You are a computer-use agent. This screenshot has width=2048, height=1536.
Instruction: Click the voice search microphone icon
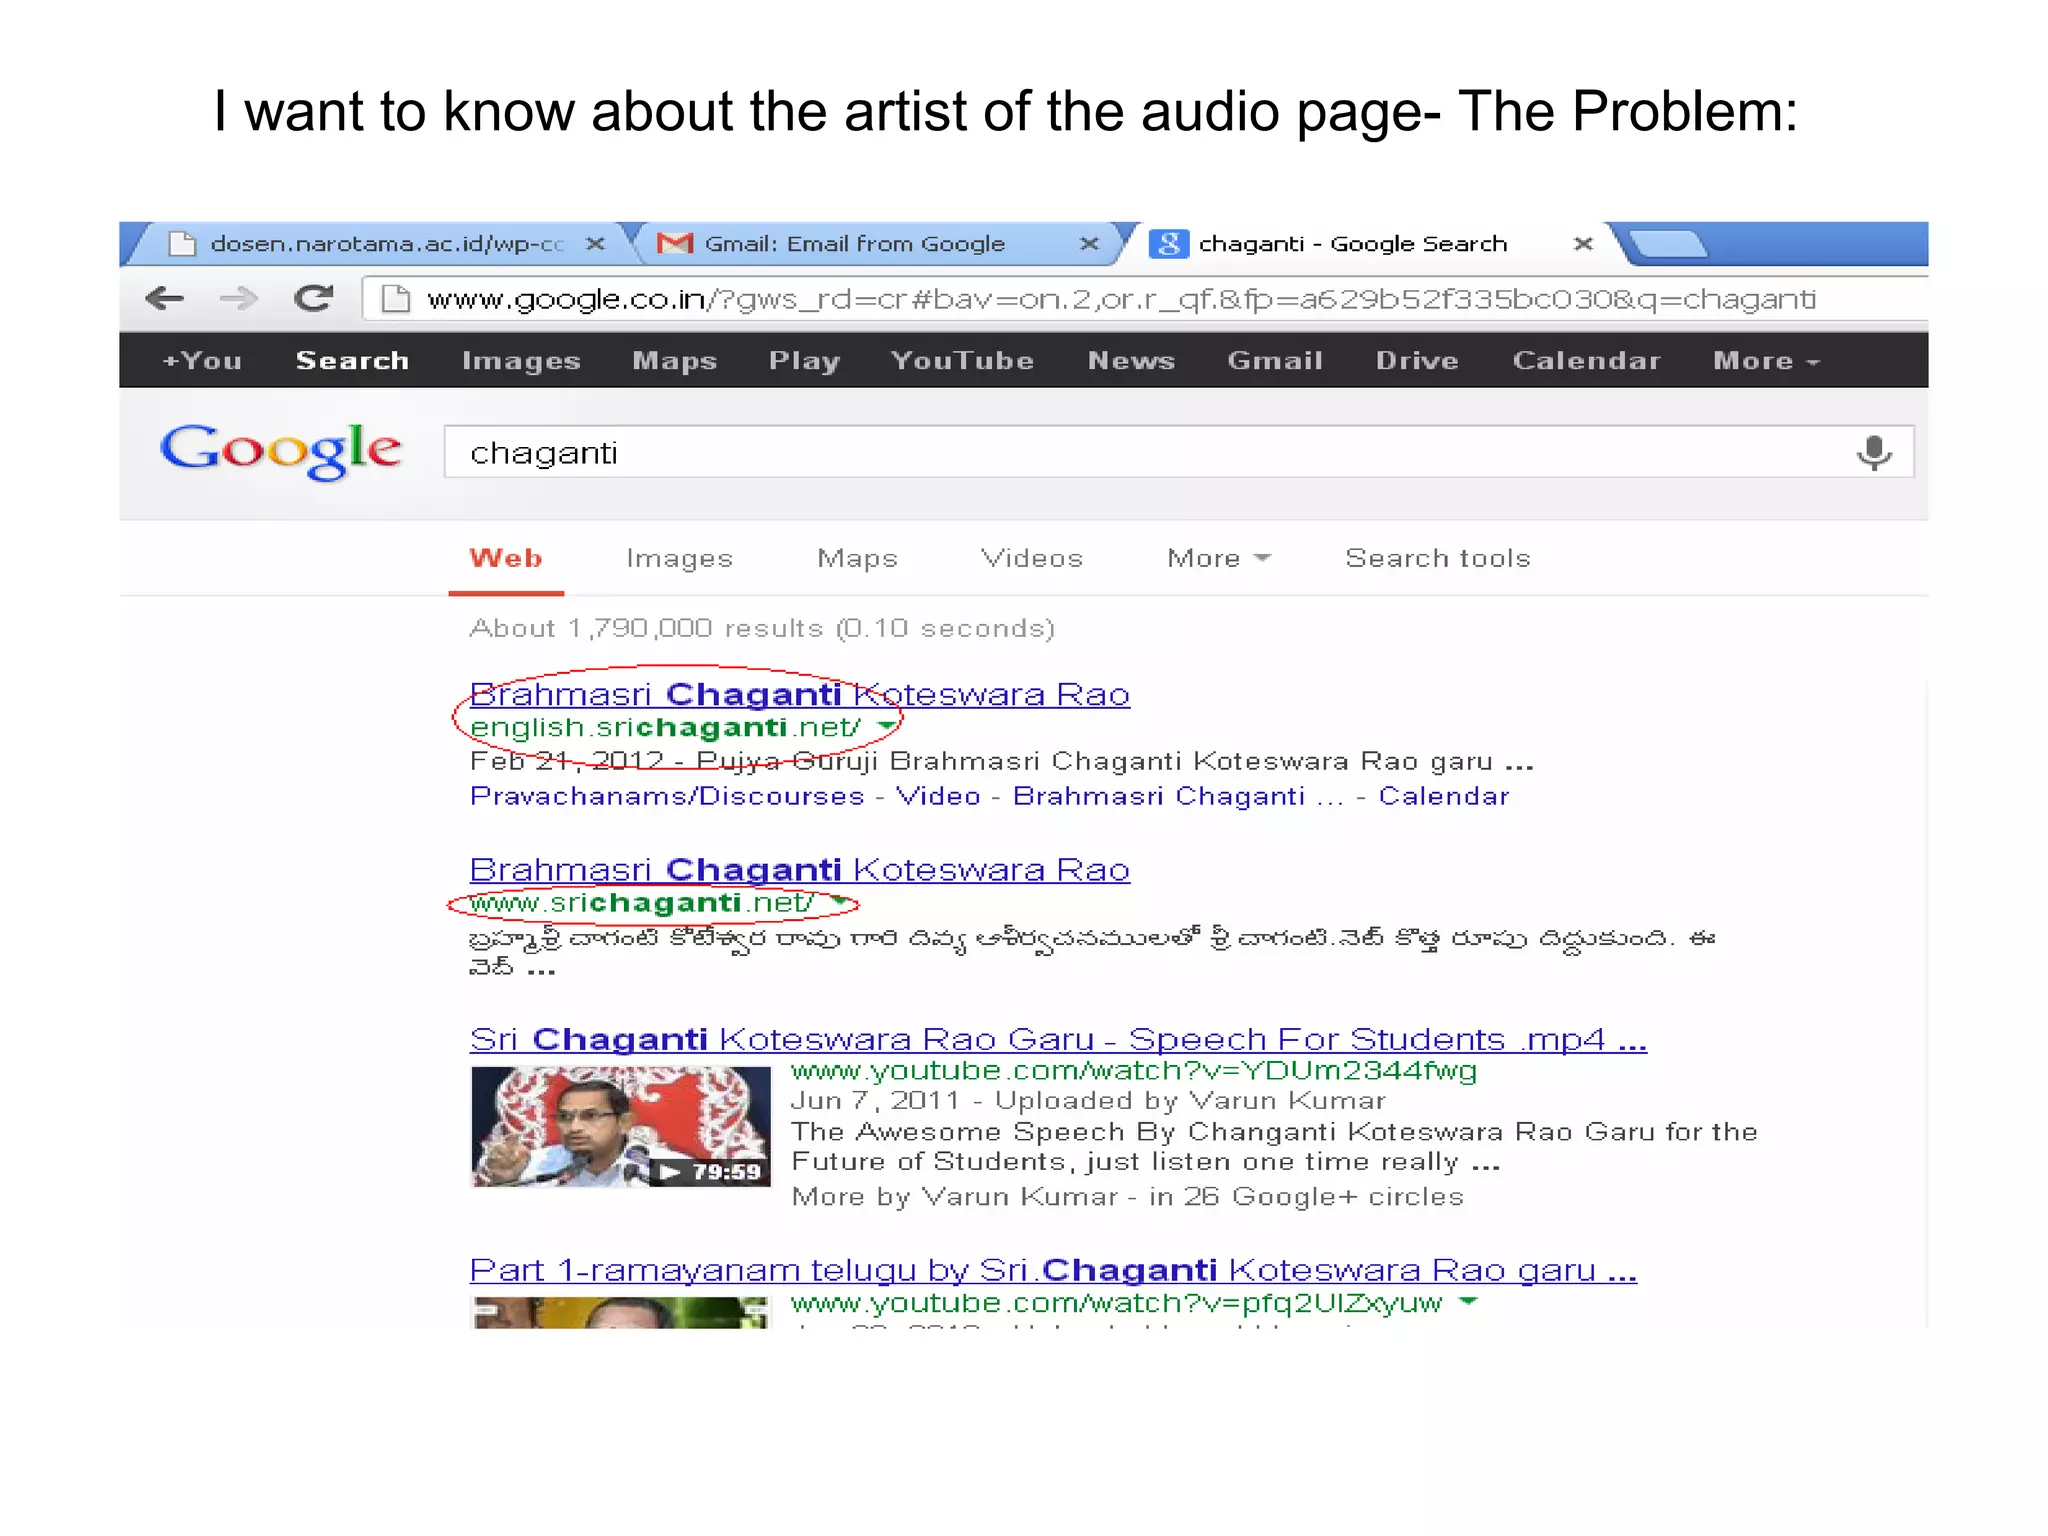(1874, 452)
